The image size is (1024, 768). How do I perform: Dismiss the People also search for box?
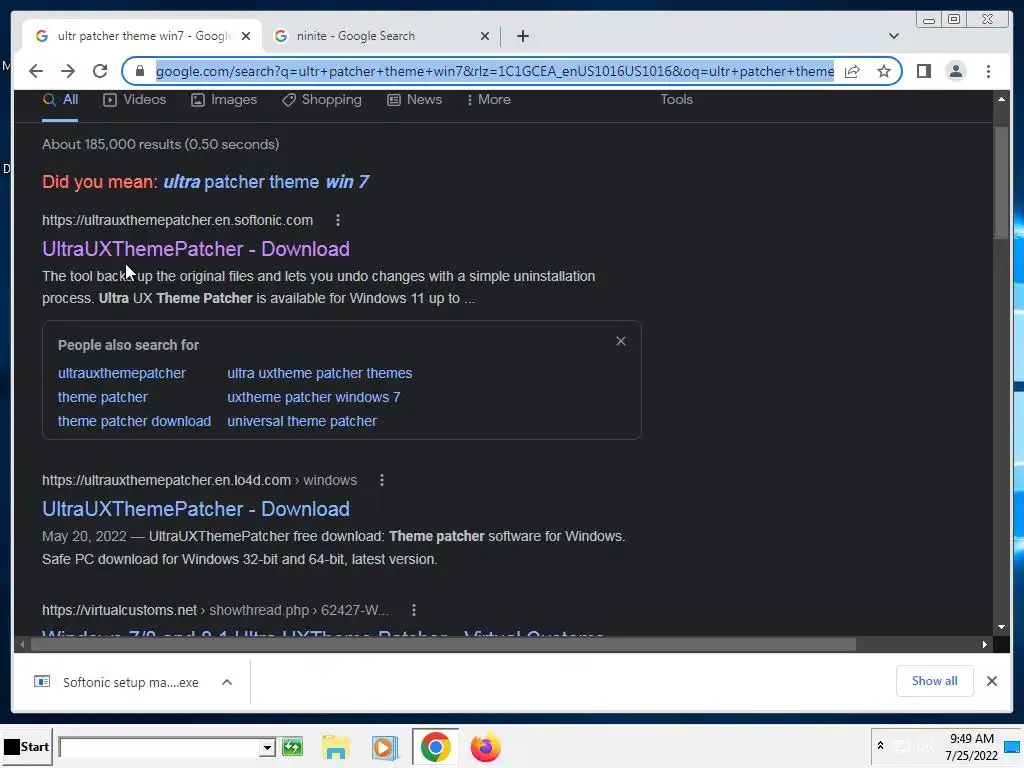(x=620, y=342)
